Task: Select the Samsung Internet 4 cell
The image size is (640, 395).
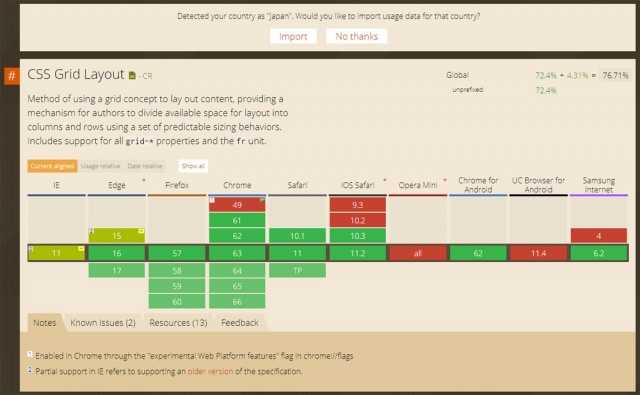Action: click(599, 236)
